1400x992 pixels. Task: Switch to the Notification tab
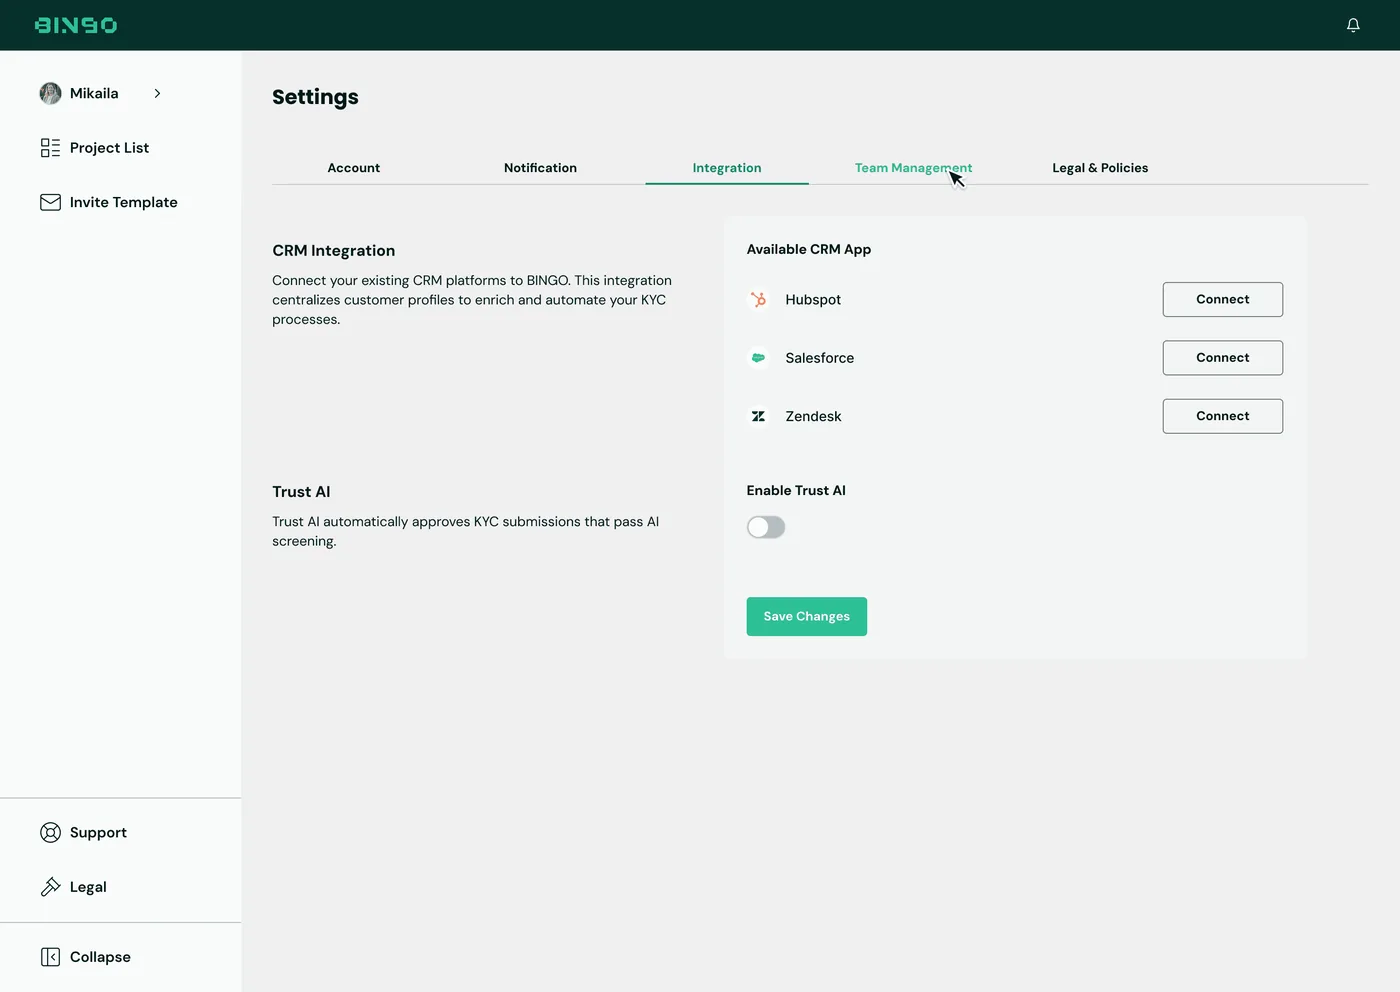click(x=540, y=168)
